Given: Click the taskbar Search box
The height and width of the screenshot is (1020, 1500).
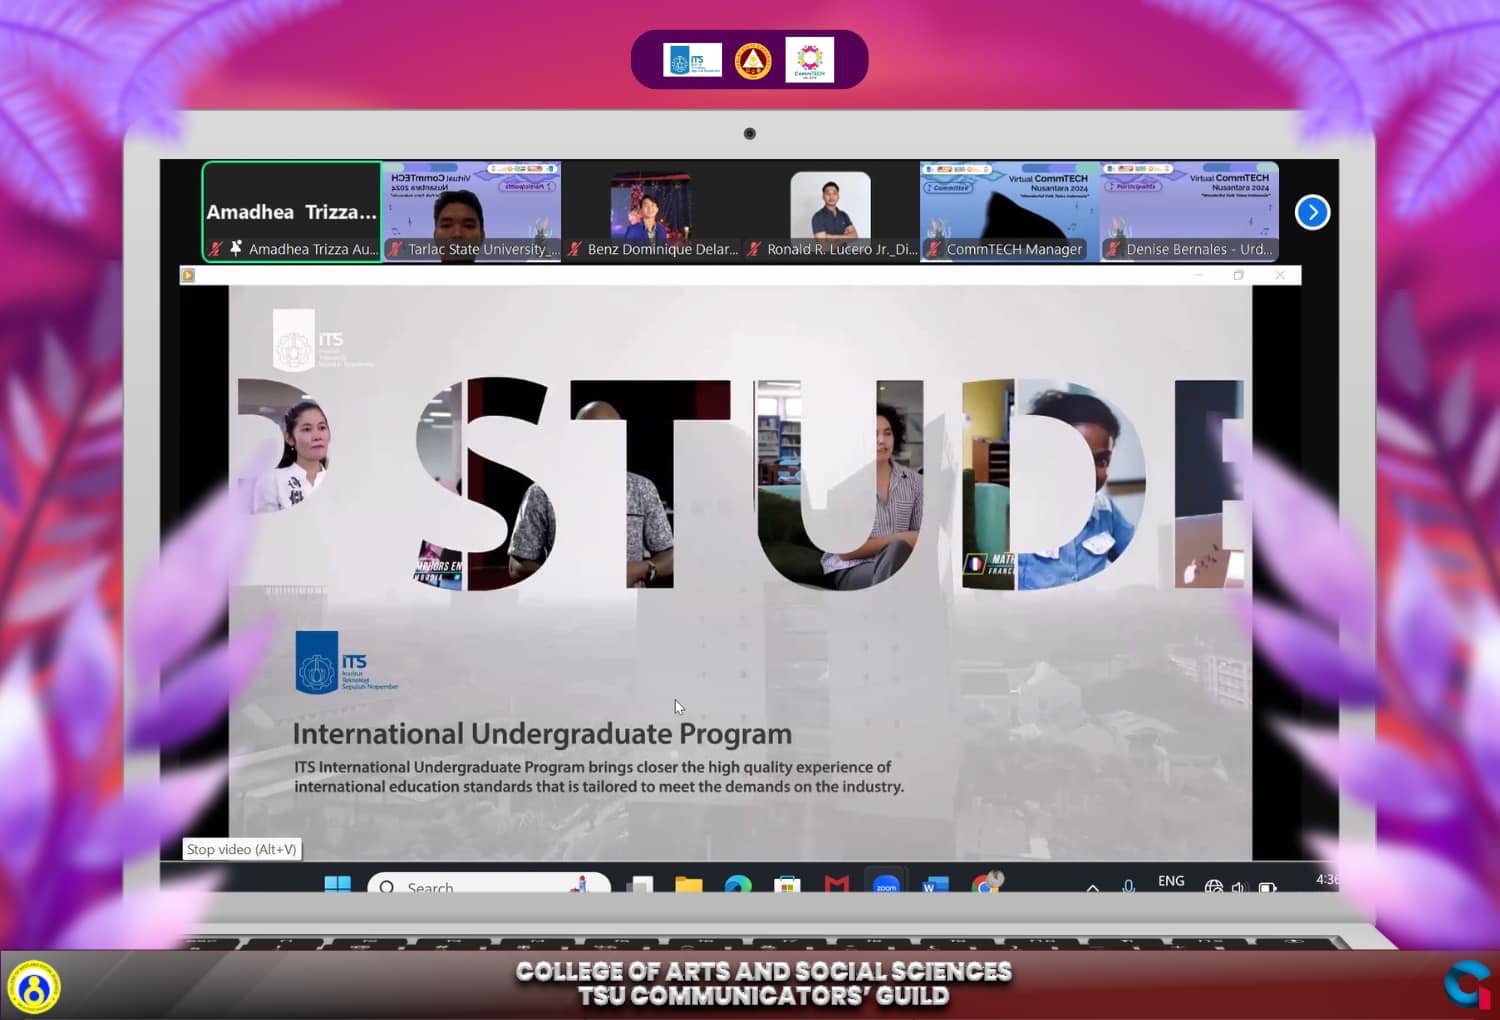Looking at the screenshot, I should pos(488,886).
